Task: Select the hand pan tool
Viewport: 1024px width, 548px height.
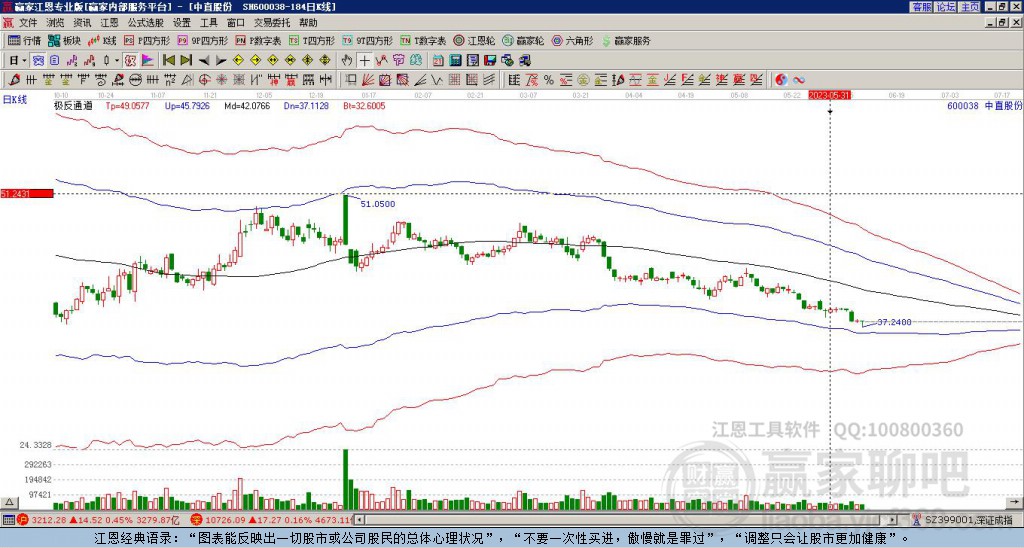Action: click(347, 60)
